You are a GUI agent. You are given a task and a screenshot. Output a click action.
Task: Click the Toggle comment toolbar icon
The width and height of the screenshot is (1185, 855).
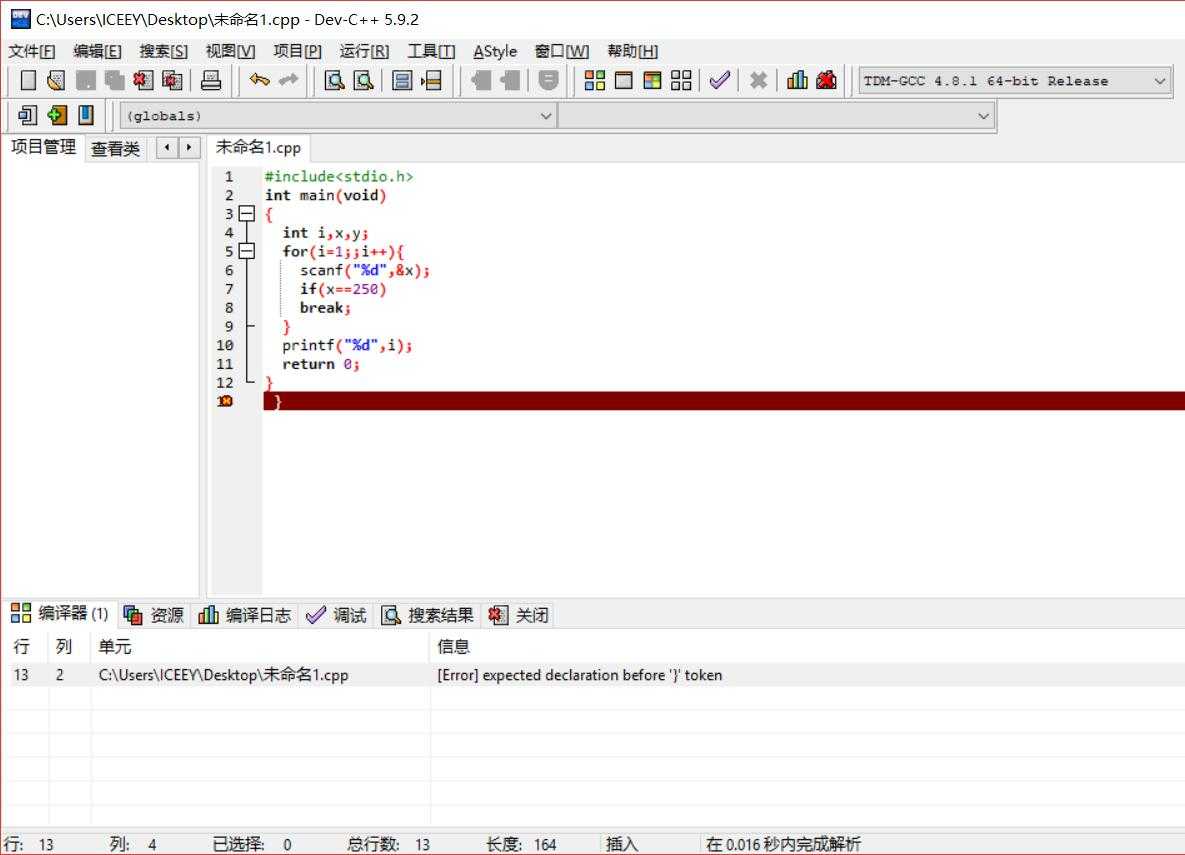click(548, 80)
